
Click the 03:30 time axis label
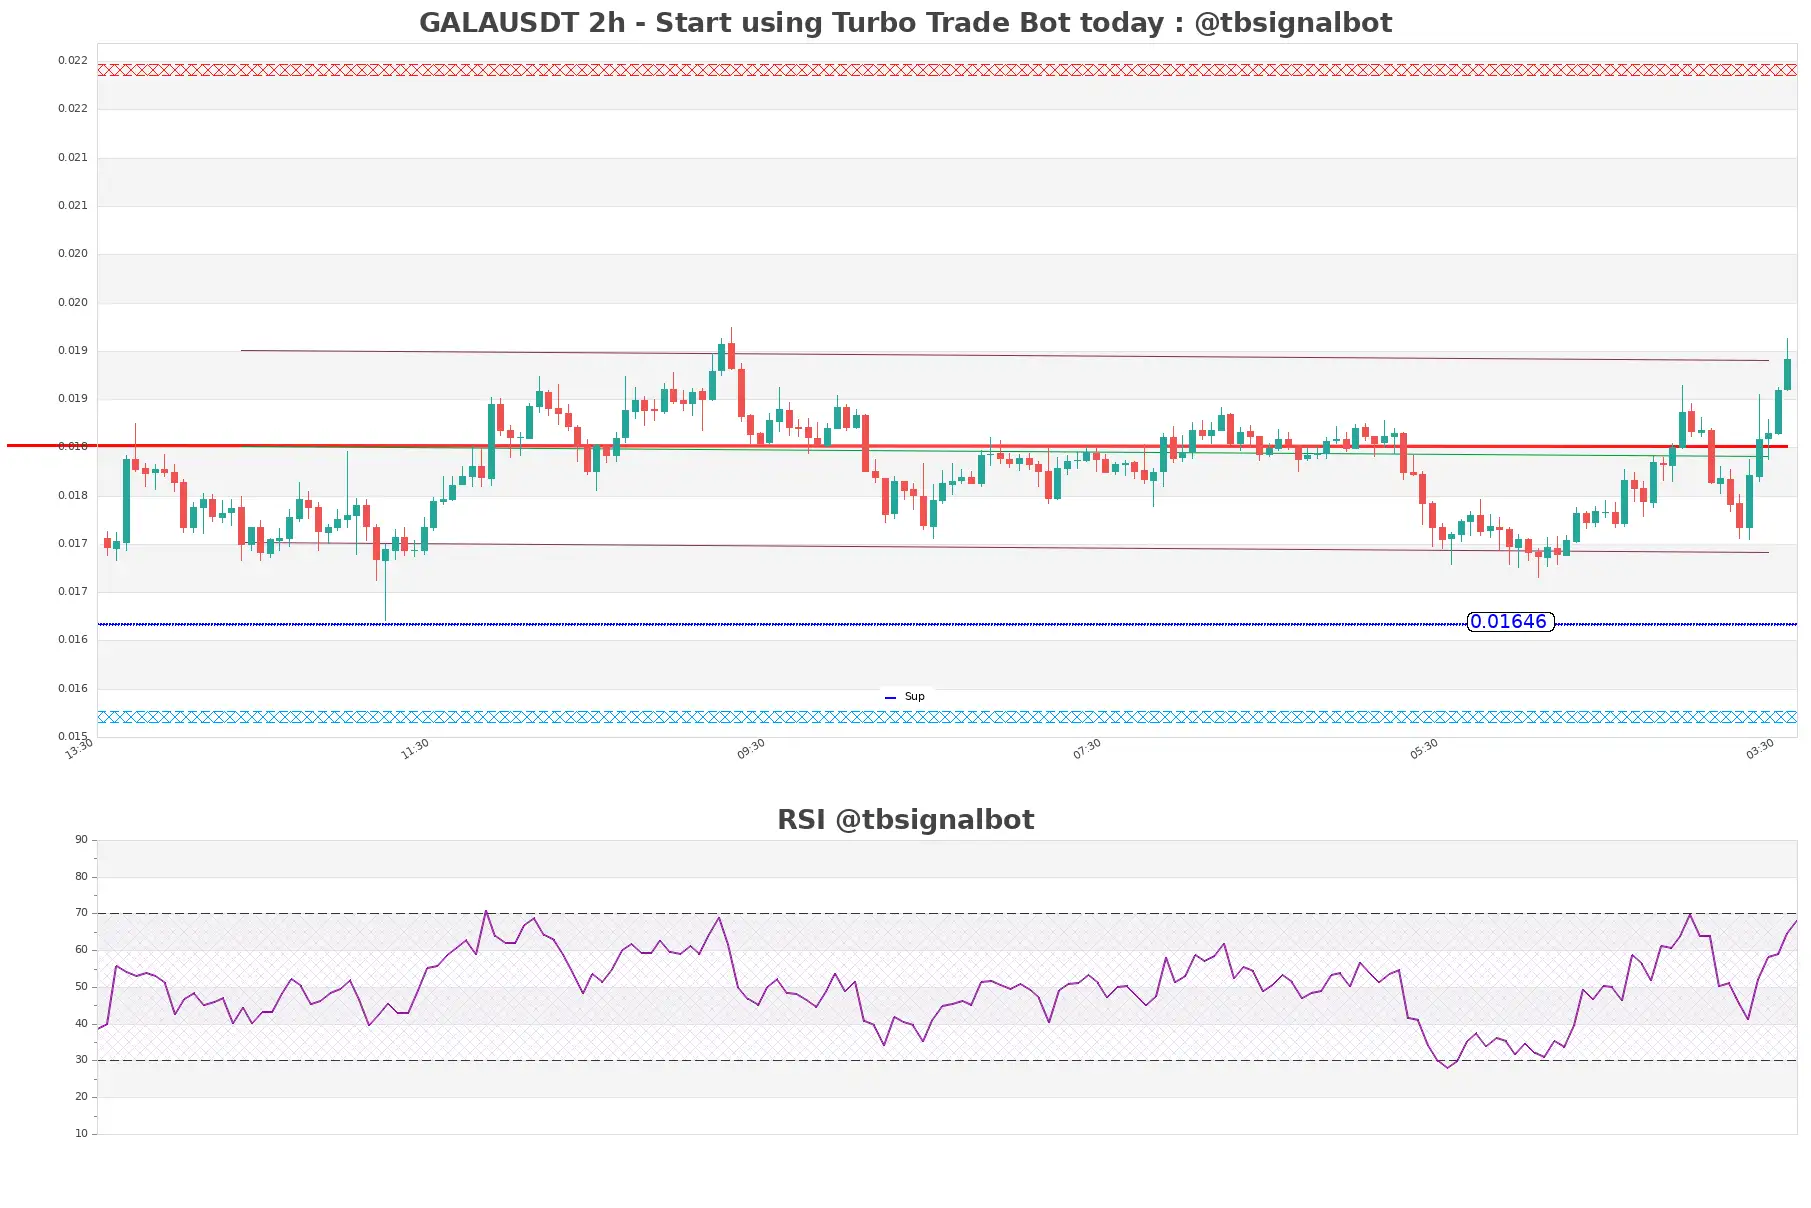[1760, 749]
